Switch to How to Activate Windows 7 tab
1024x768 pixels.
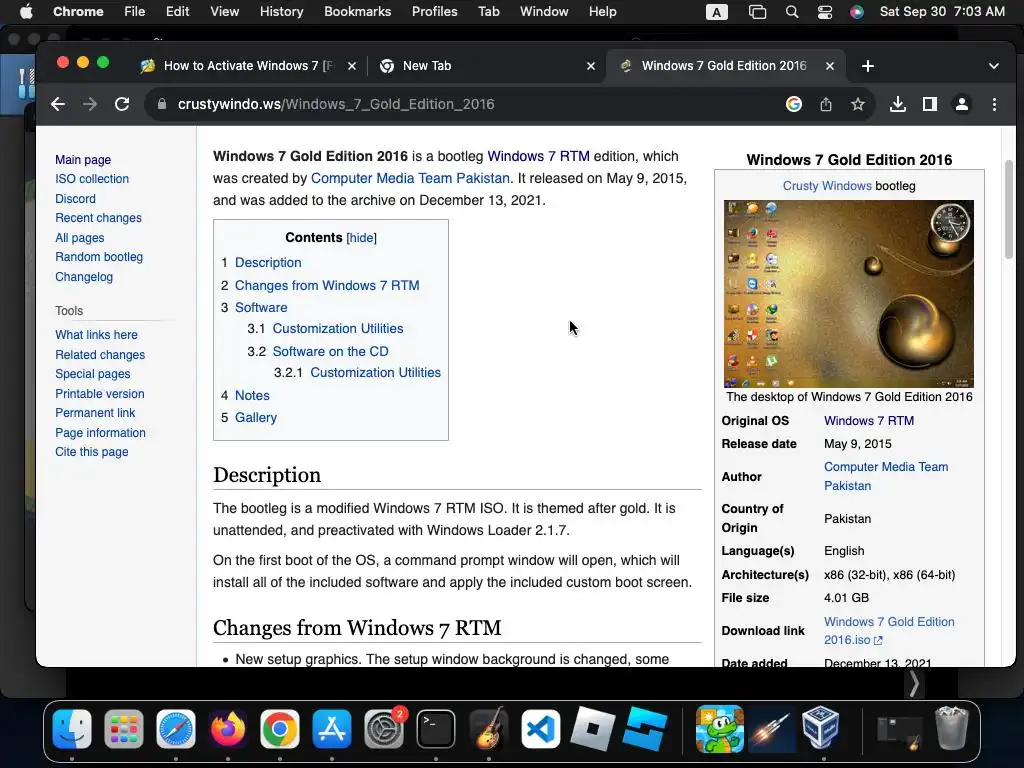tap(248, 66)
